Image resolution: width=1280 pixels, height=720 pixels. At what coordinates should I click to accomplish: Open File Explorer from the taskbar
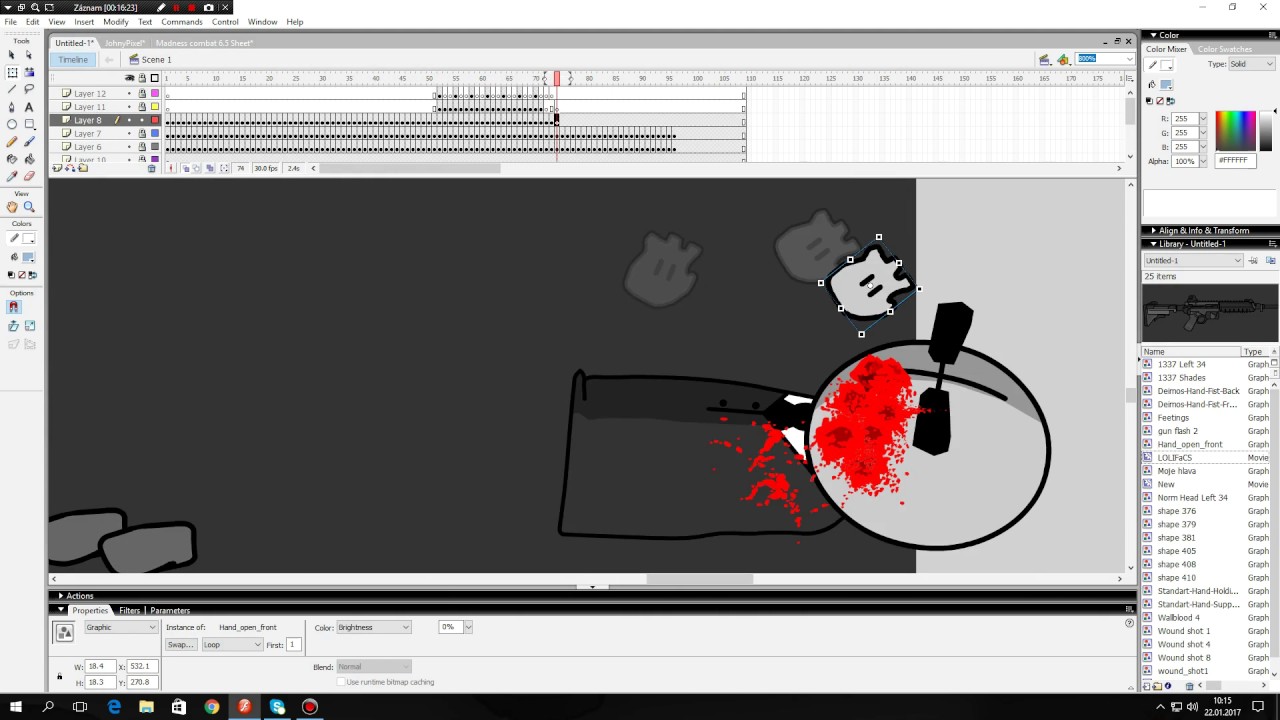[146, 707]
